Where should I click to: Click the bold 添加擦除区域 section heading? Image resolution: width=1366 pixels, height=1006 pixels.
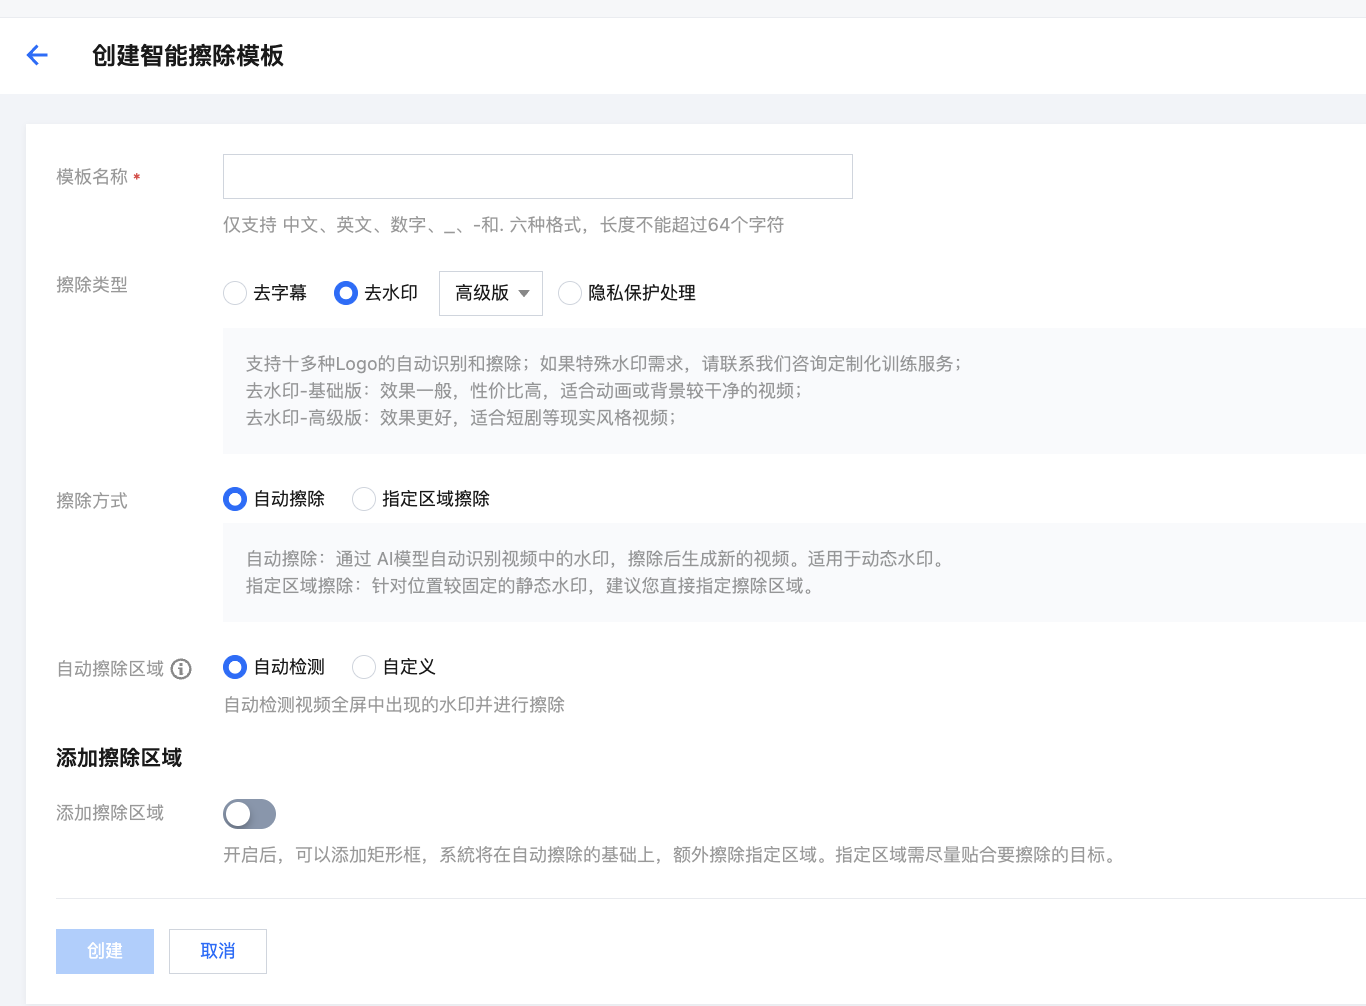tap(119, 758)
